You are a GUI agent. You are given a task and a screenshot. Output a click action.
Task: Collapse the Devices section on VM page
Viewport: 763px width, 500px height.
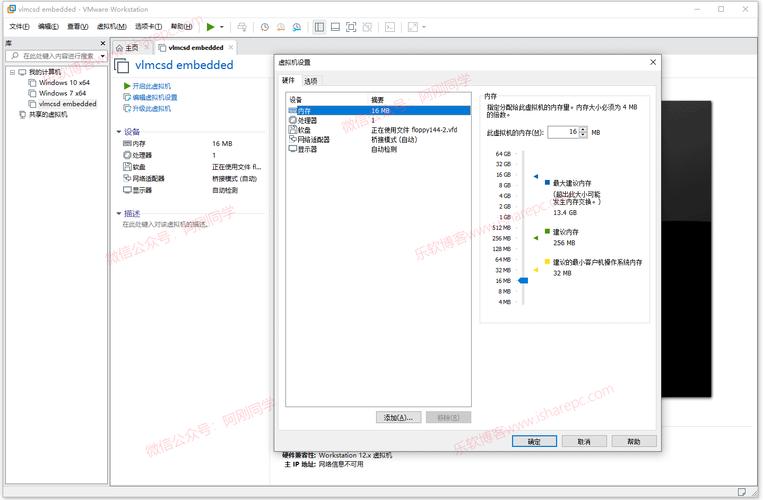119,132
